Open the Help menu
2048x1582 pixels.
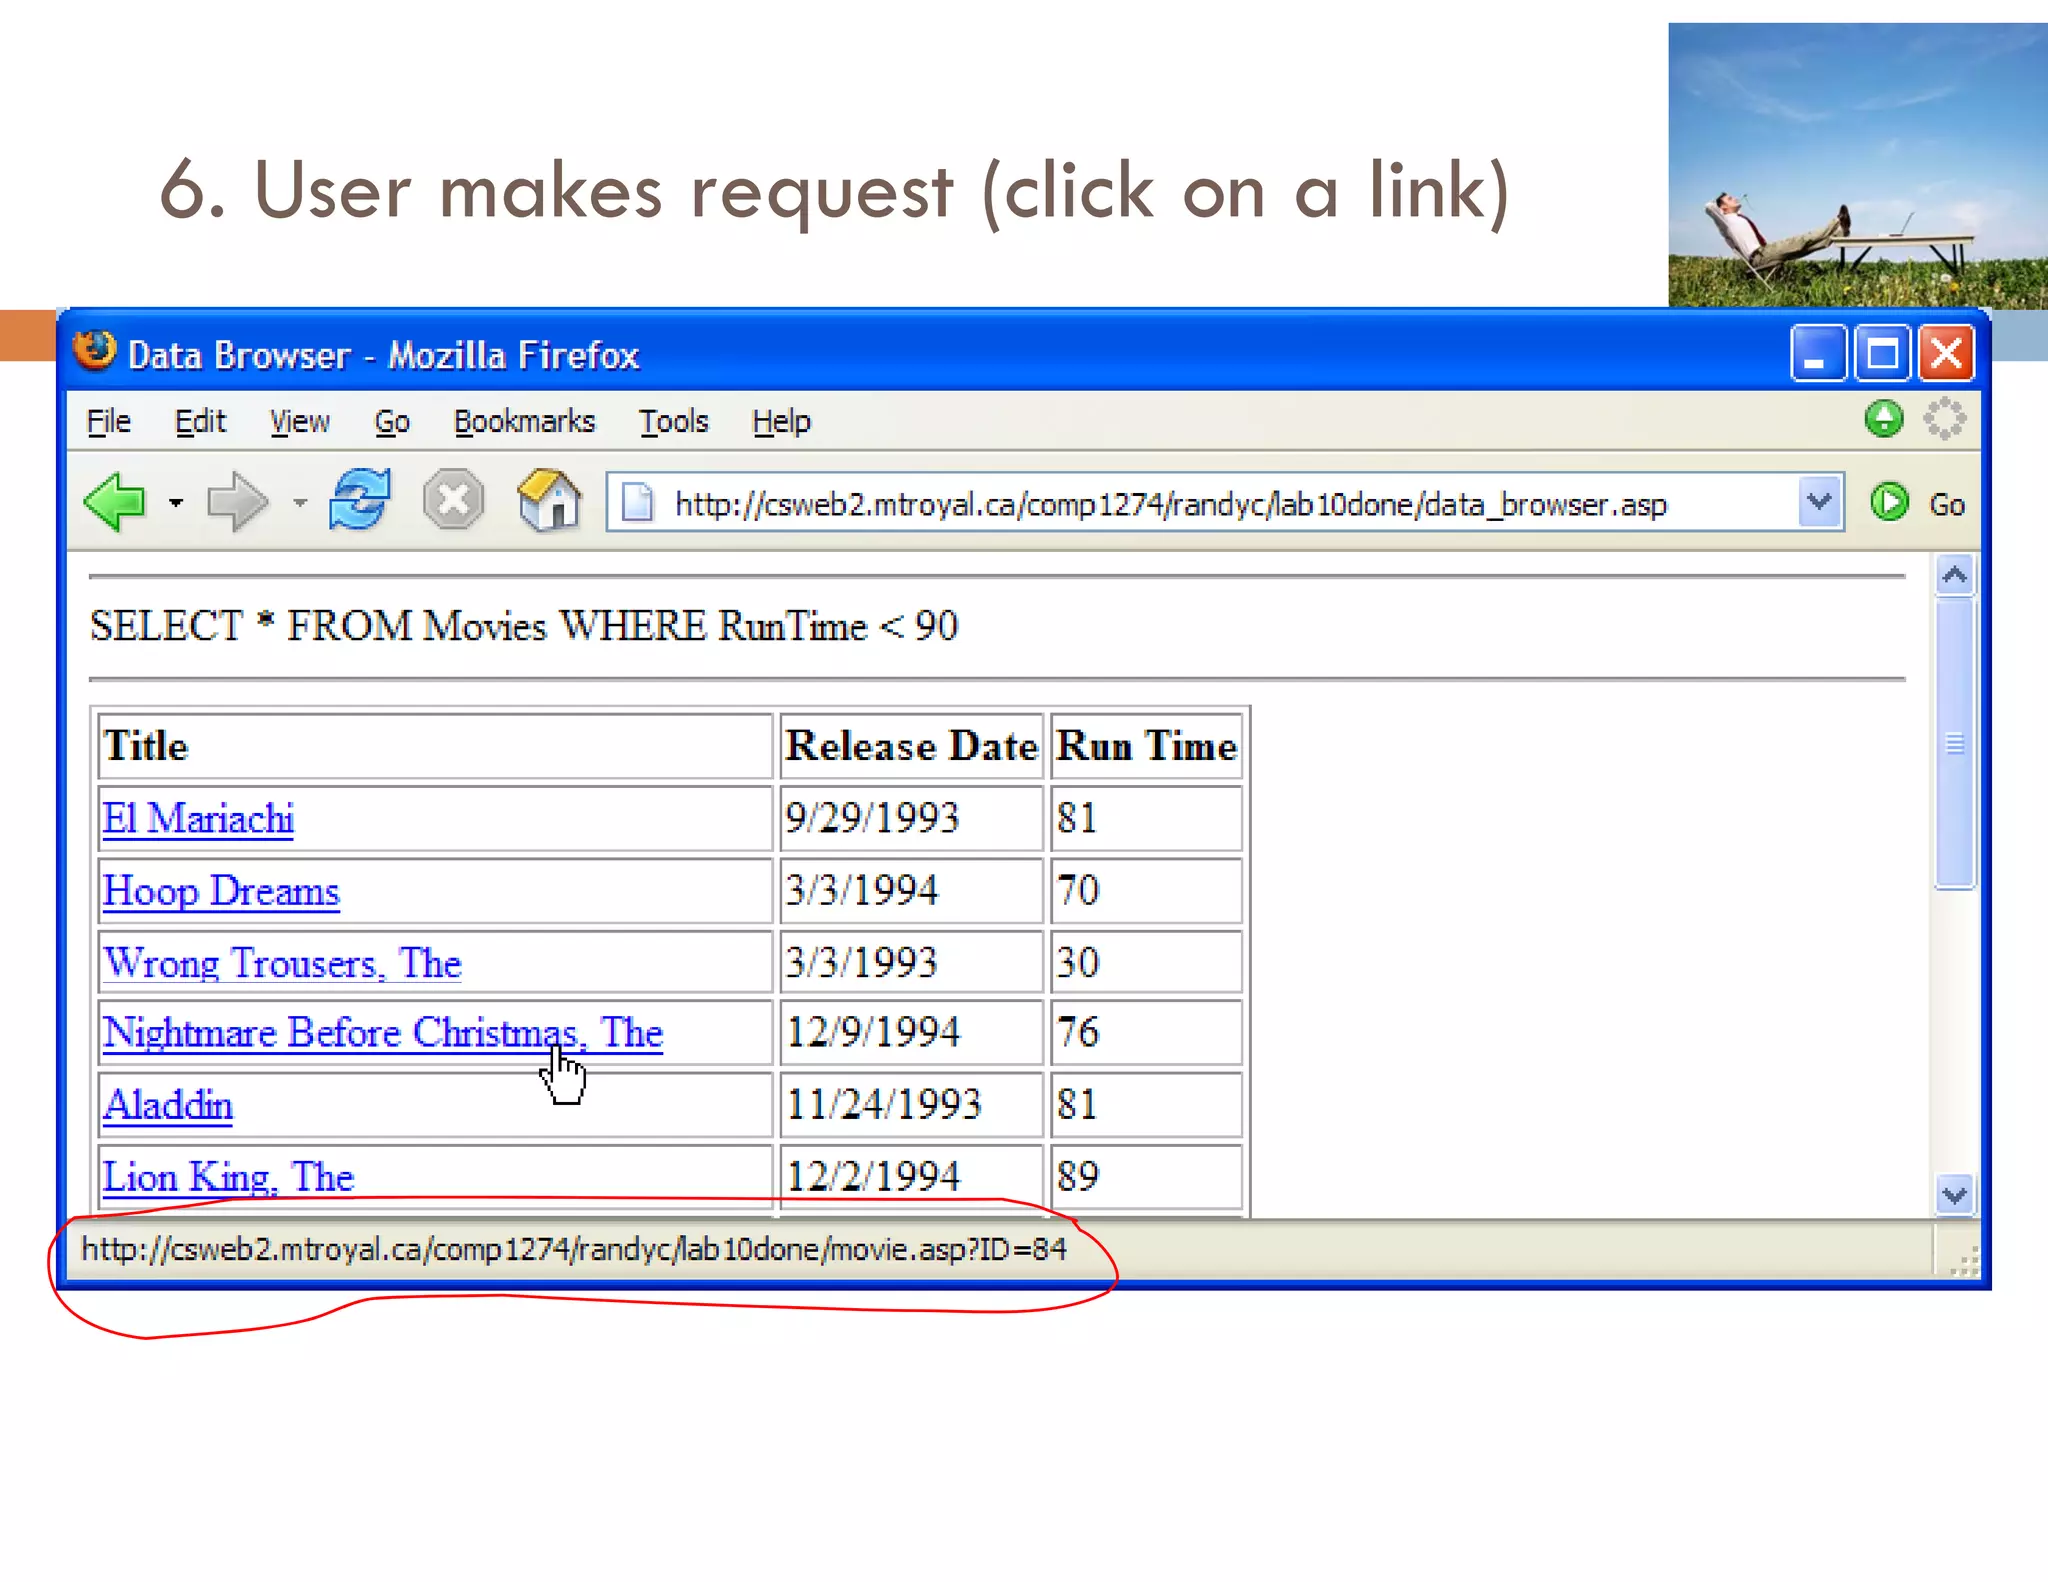tap(781, 421)
